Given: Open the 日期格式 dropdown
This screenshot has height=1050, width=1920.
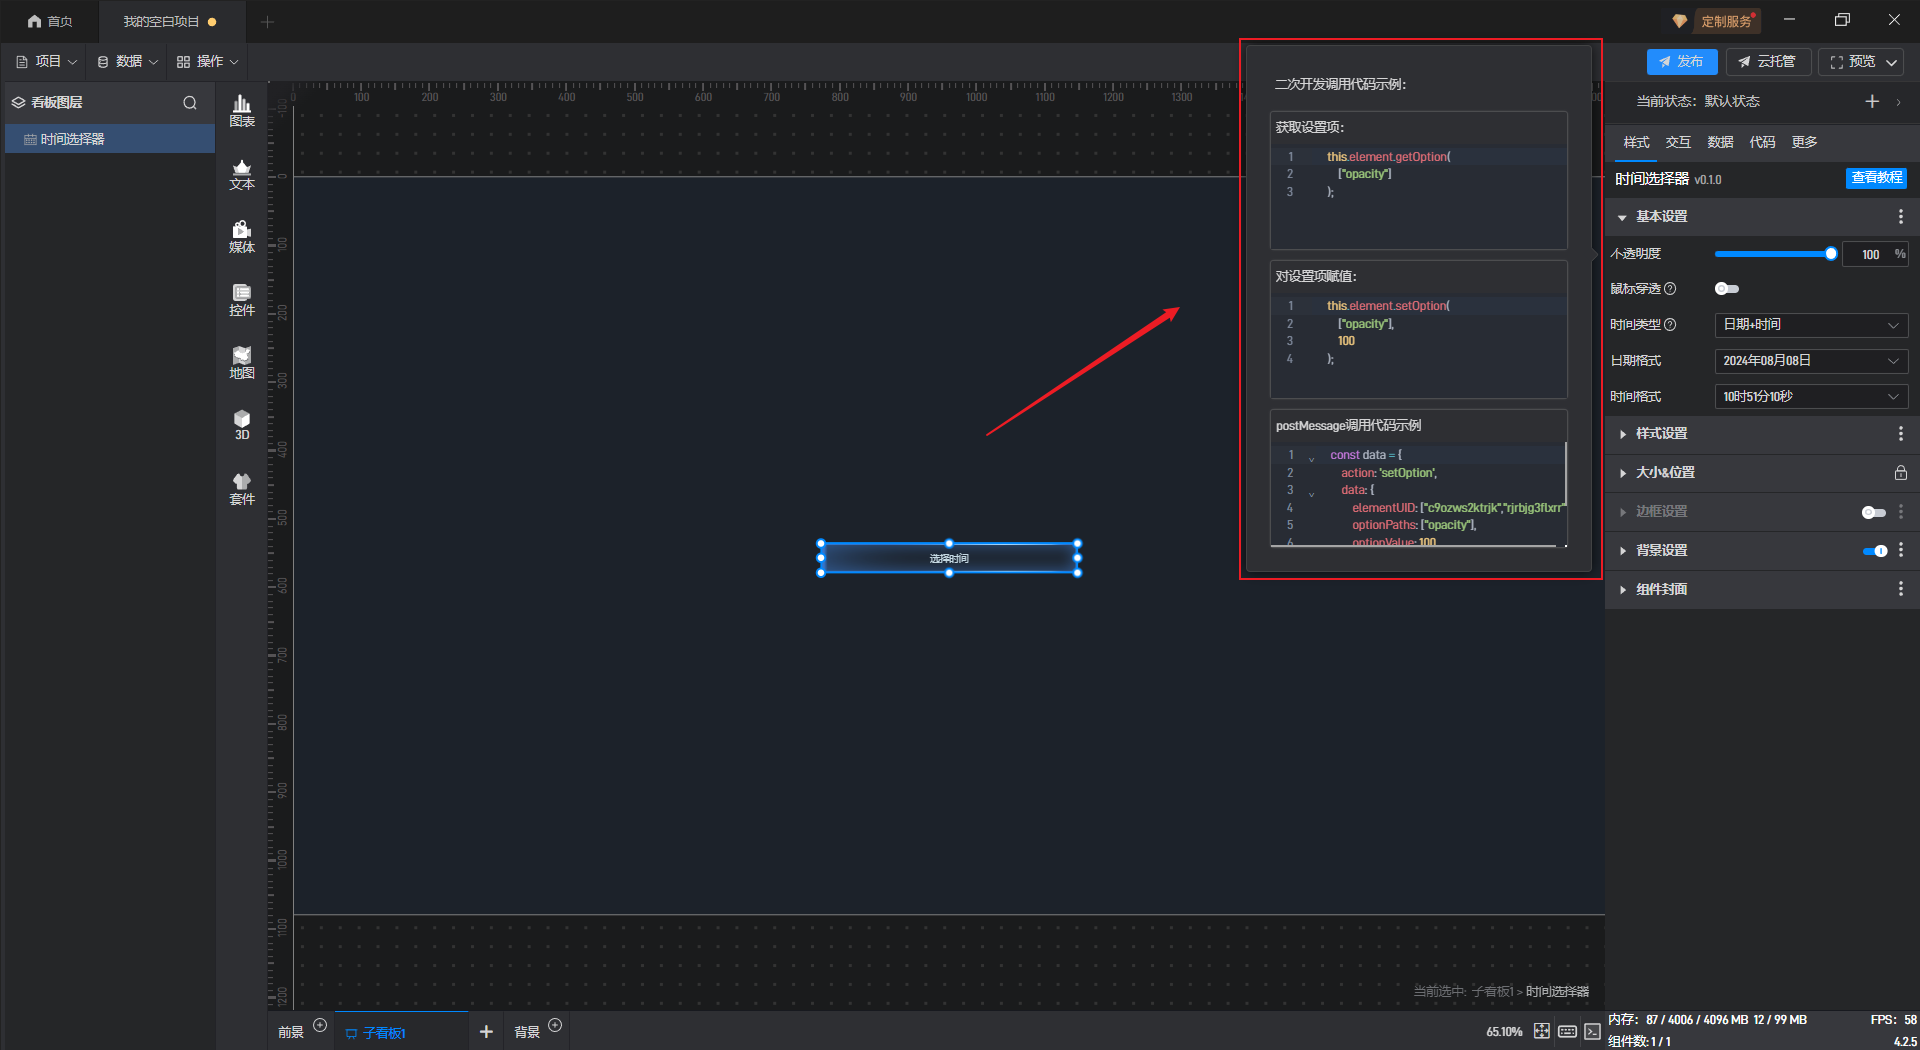Looking at the screenshot, I should [1810, 361].
